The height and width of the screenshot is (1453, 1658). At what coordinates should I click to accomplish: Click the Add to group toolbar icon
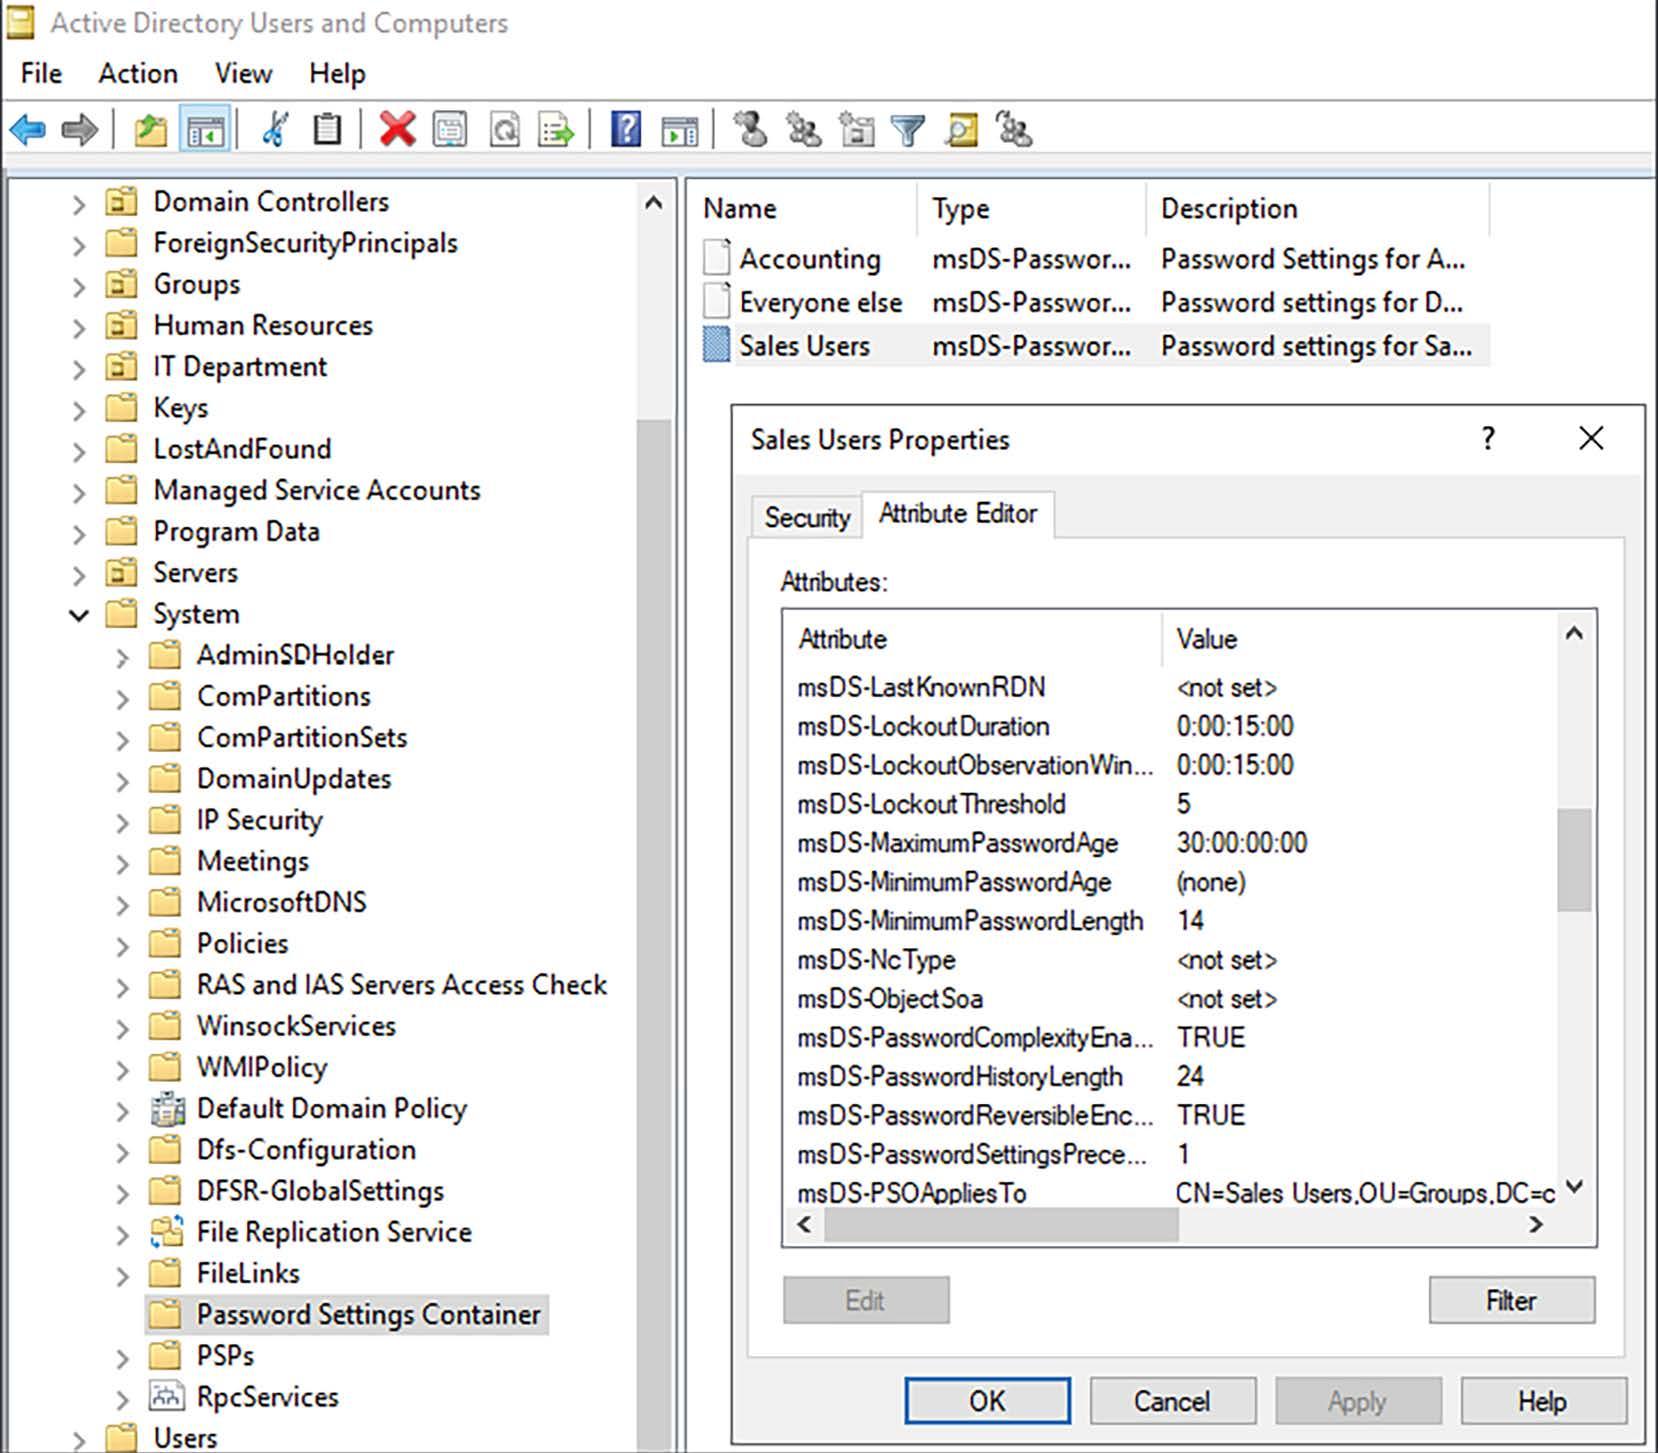[x=1014, y=130]
